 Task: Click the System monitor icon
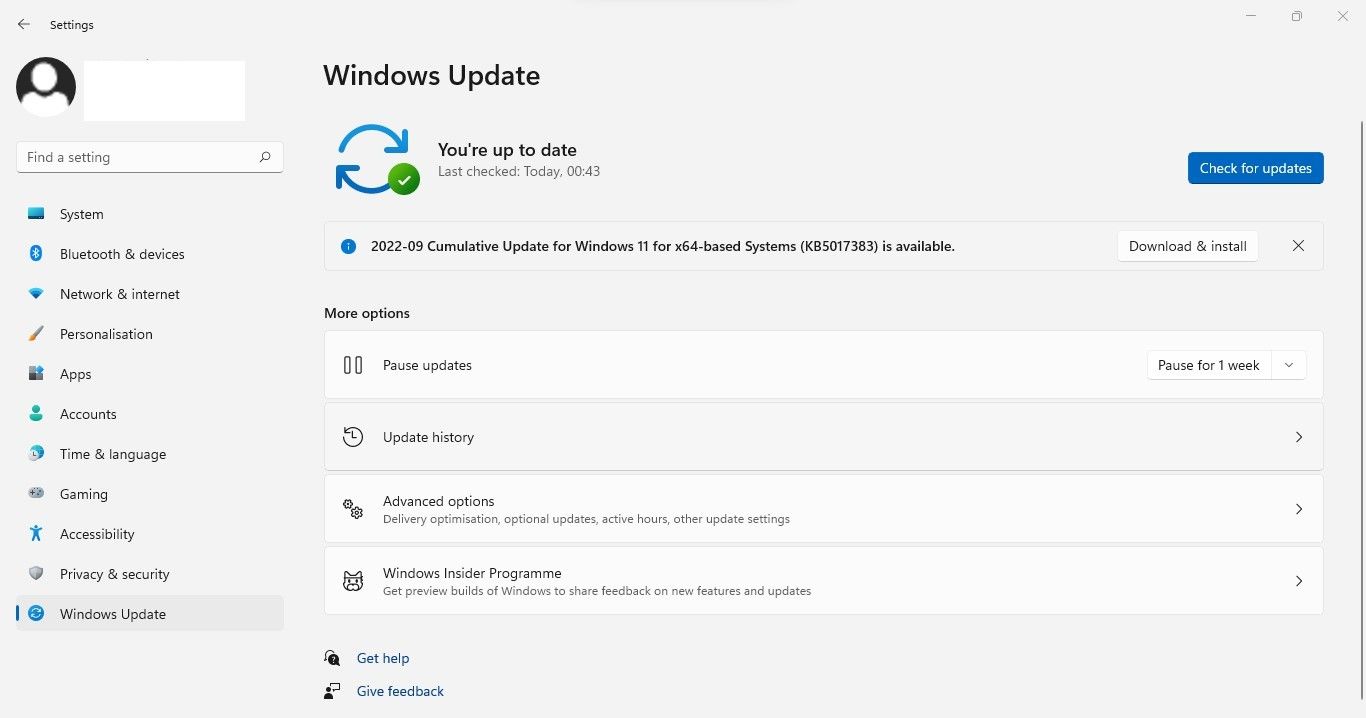[36, 214]
